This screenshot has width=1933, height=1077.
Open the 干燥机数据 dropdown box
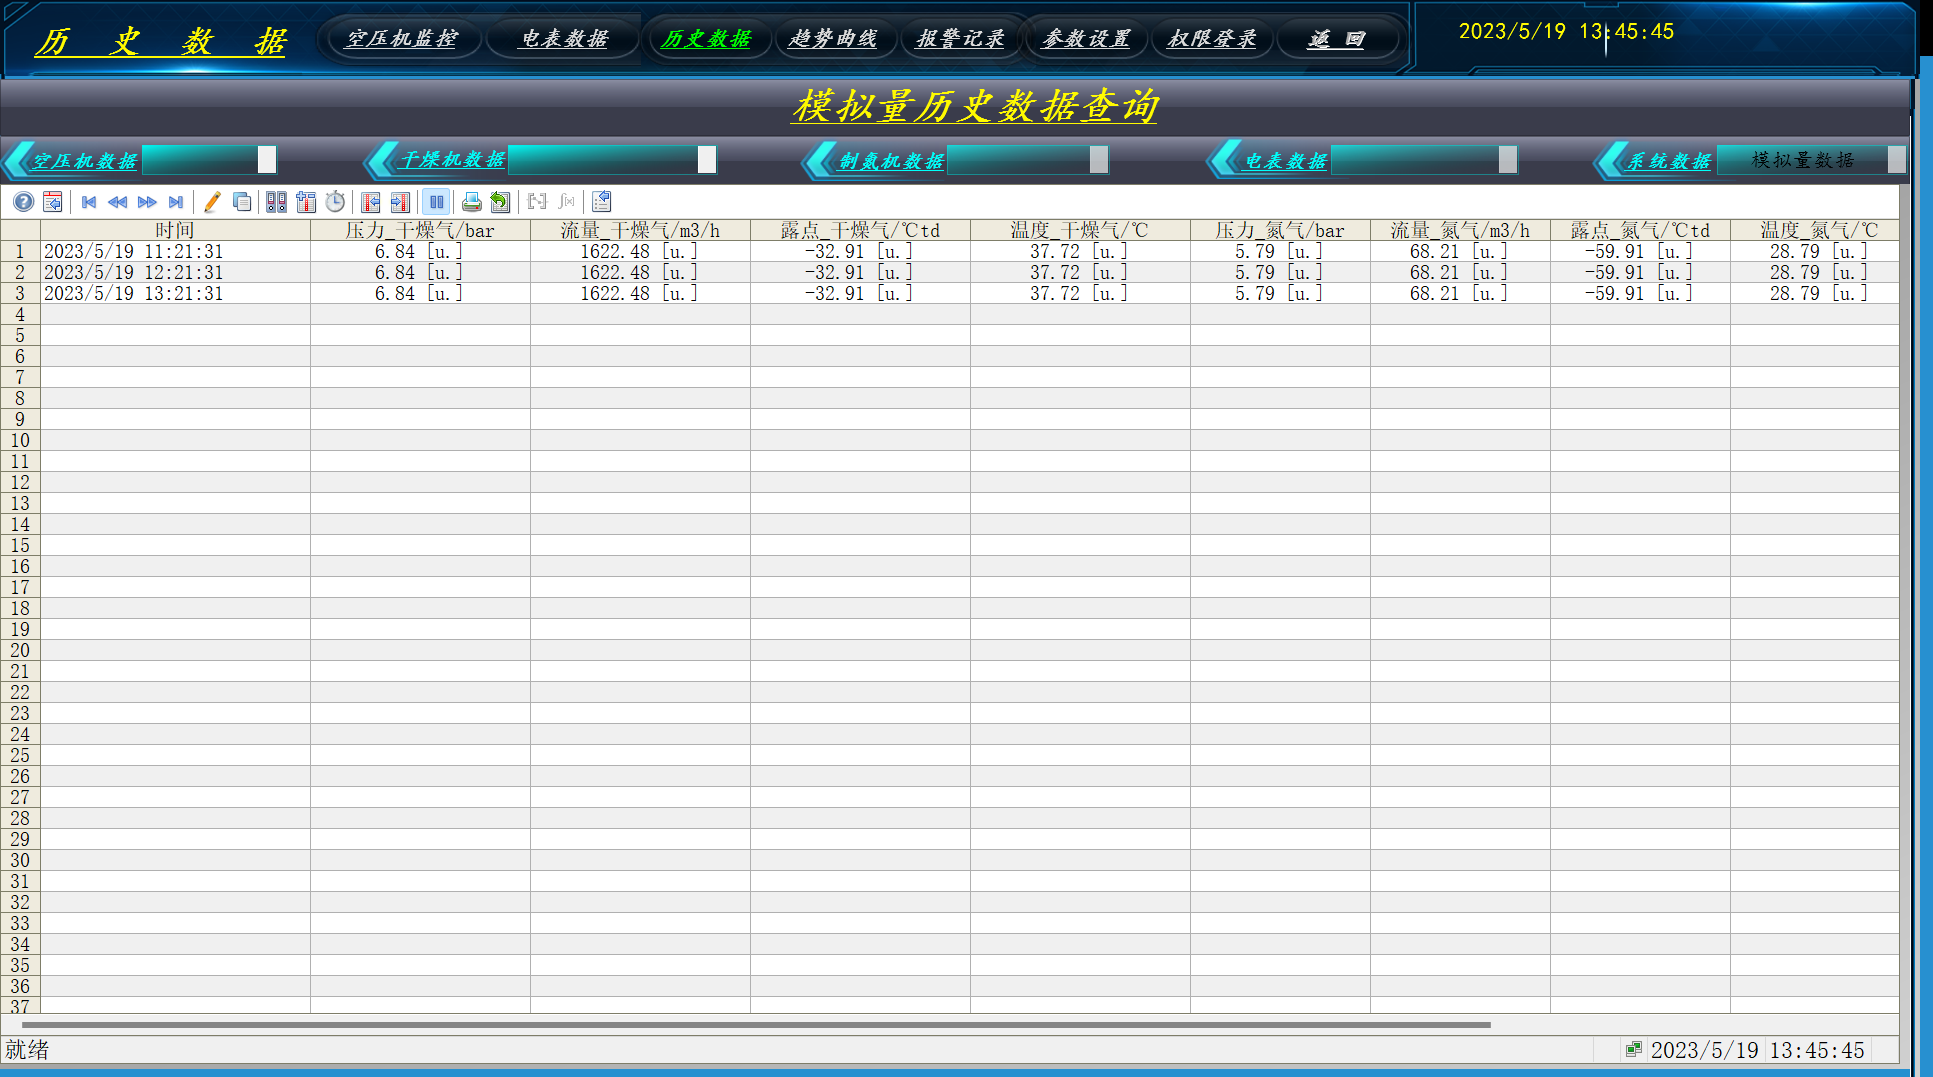(x=612, y=160)
